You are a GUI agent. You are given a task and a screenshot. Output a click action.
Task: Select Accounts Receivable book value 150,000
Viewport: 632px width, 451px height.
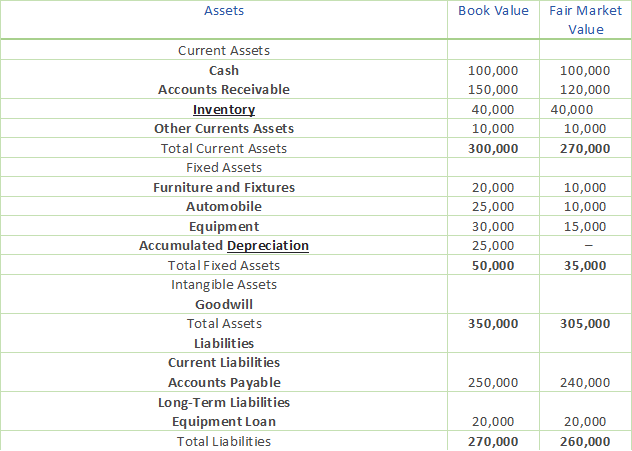point(493,90)
